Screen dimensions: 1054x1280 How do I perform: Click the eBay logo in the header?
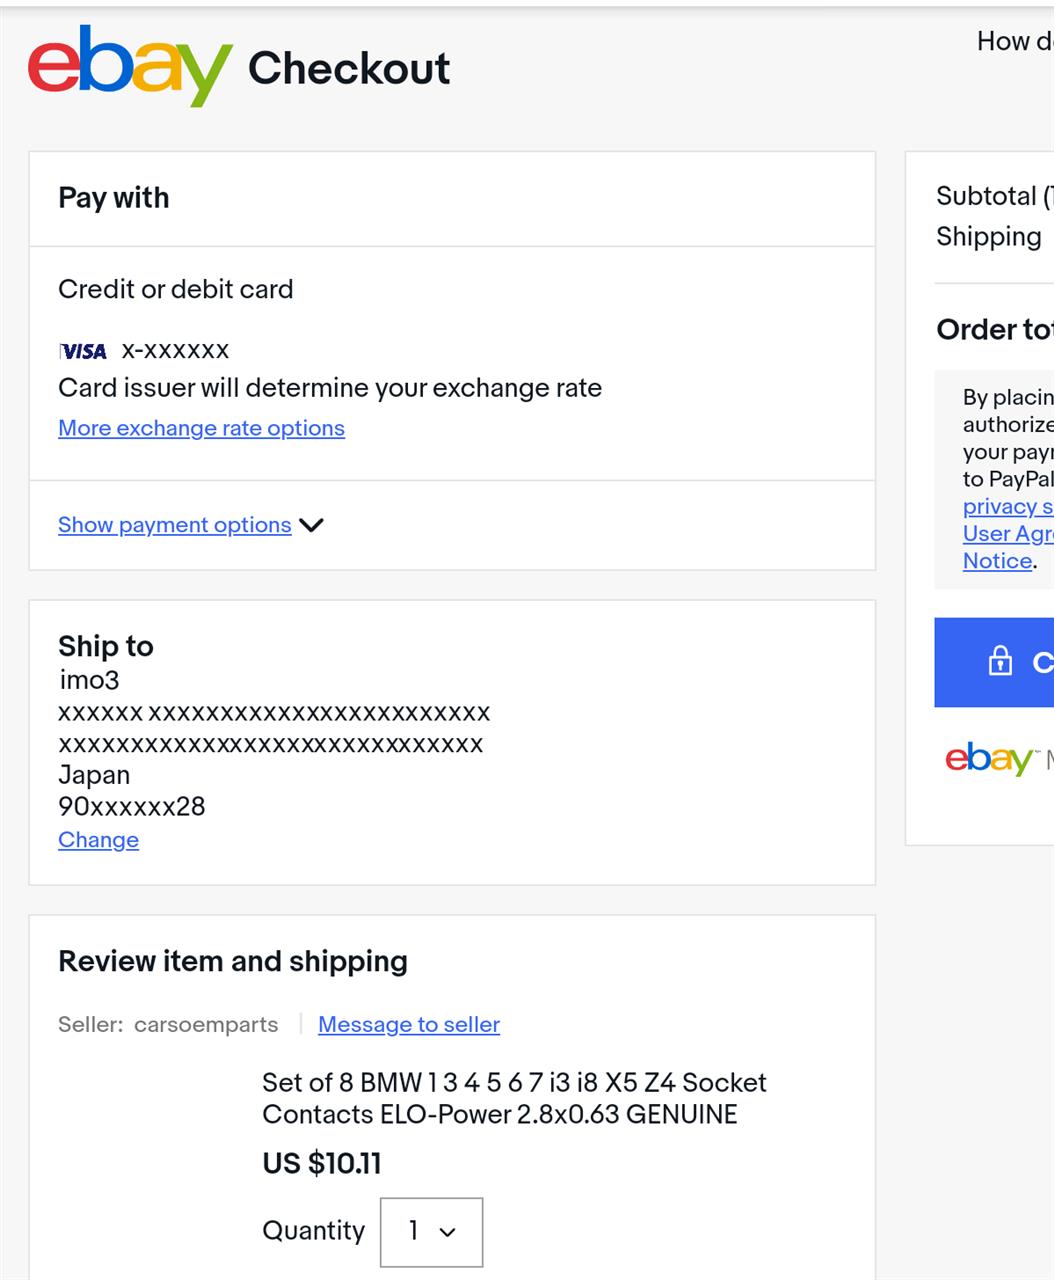pyautogui.click(x=130, y=66)
